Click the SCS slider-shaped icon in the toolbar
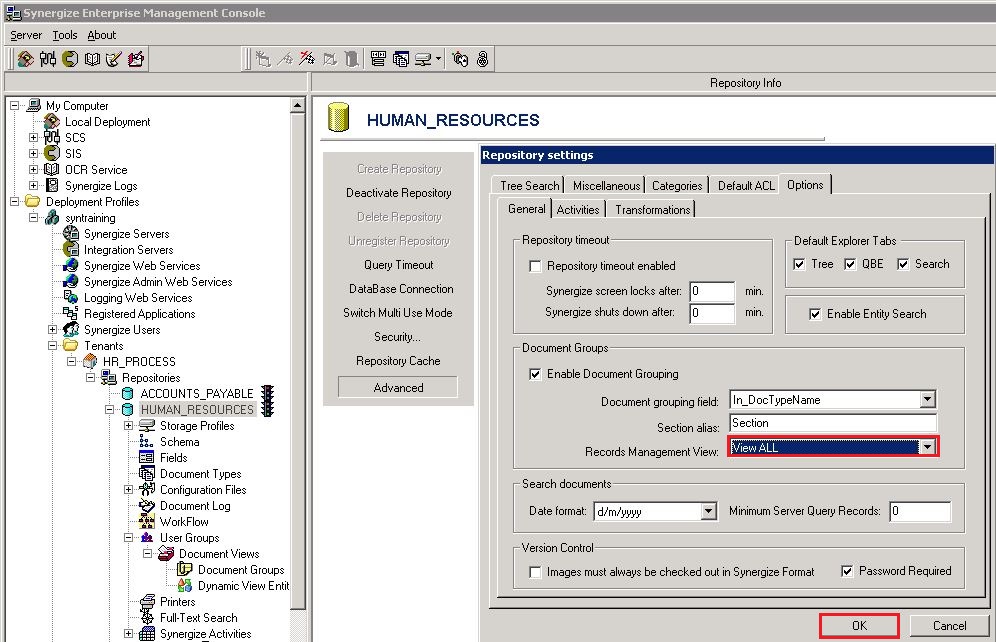Image resolution: width=996 pixels, height=642 pixels. 48,59
